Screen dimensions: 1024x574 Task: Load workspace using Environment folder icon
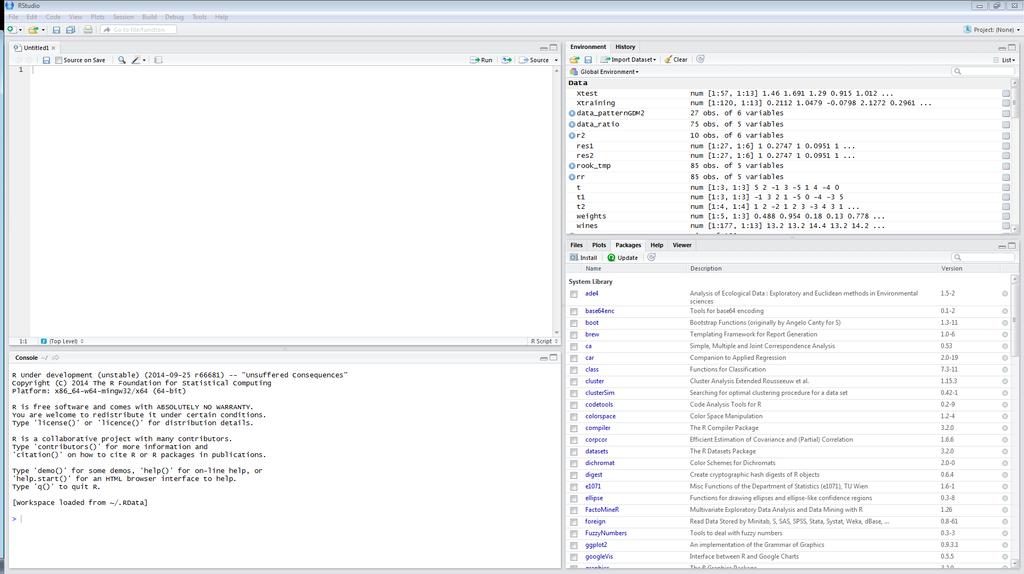point(575,59)
